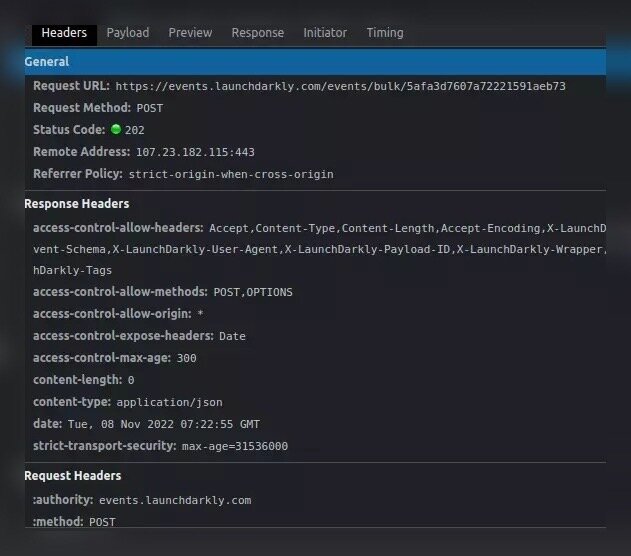Click the Status Code label

tap(69, 130)
